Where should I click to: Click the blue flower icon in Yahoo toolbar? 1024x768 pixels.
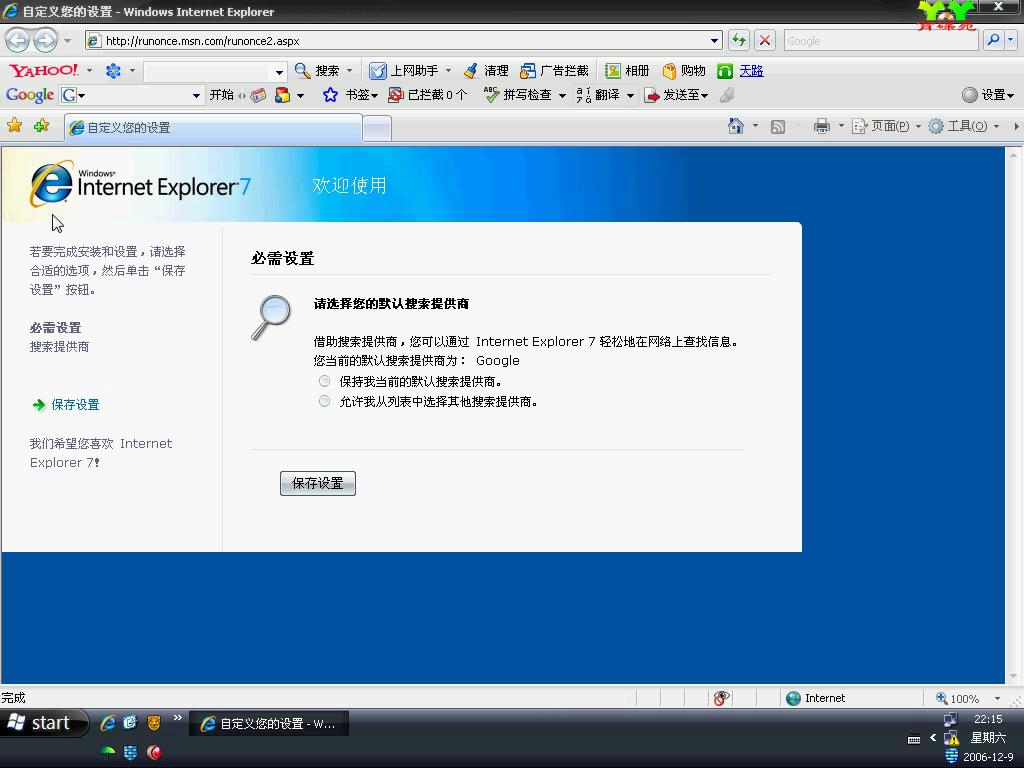pos(113,71)
